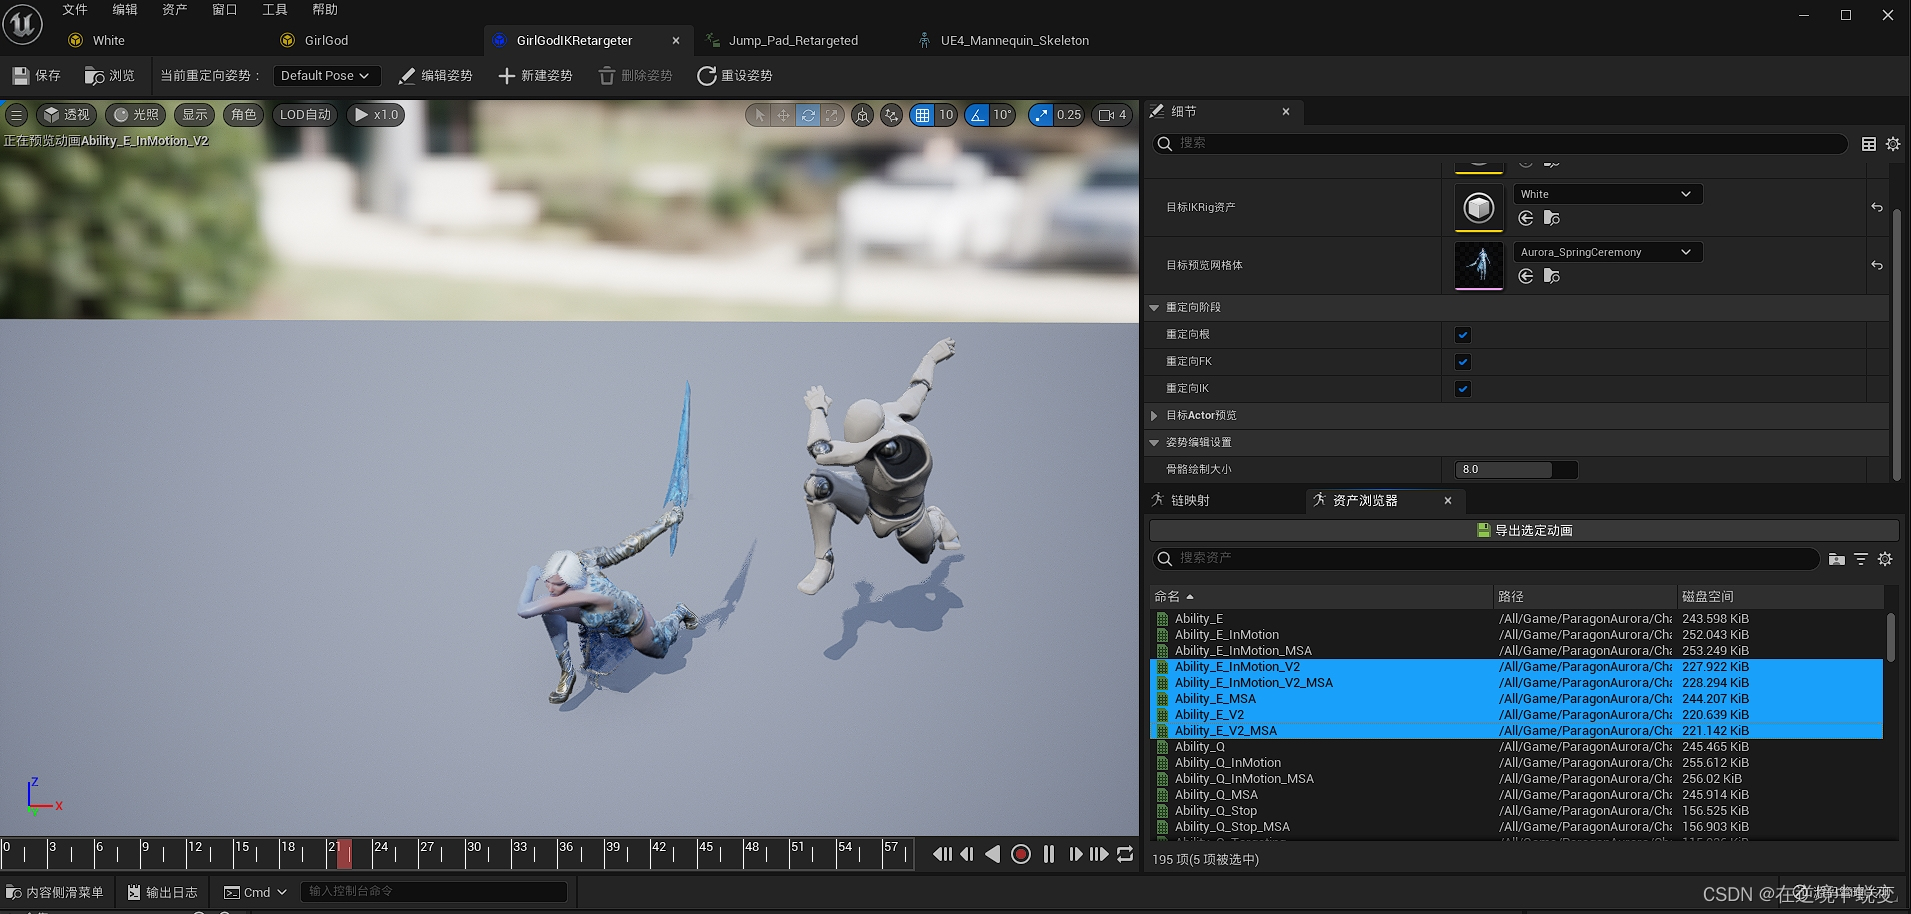Viewport: 1911px width, 914px height.
Task: Click Delete Pose (删除姿势) button
Action: point(635,76)
